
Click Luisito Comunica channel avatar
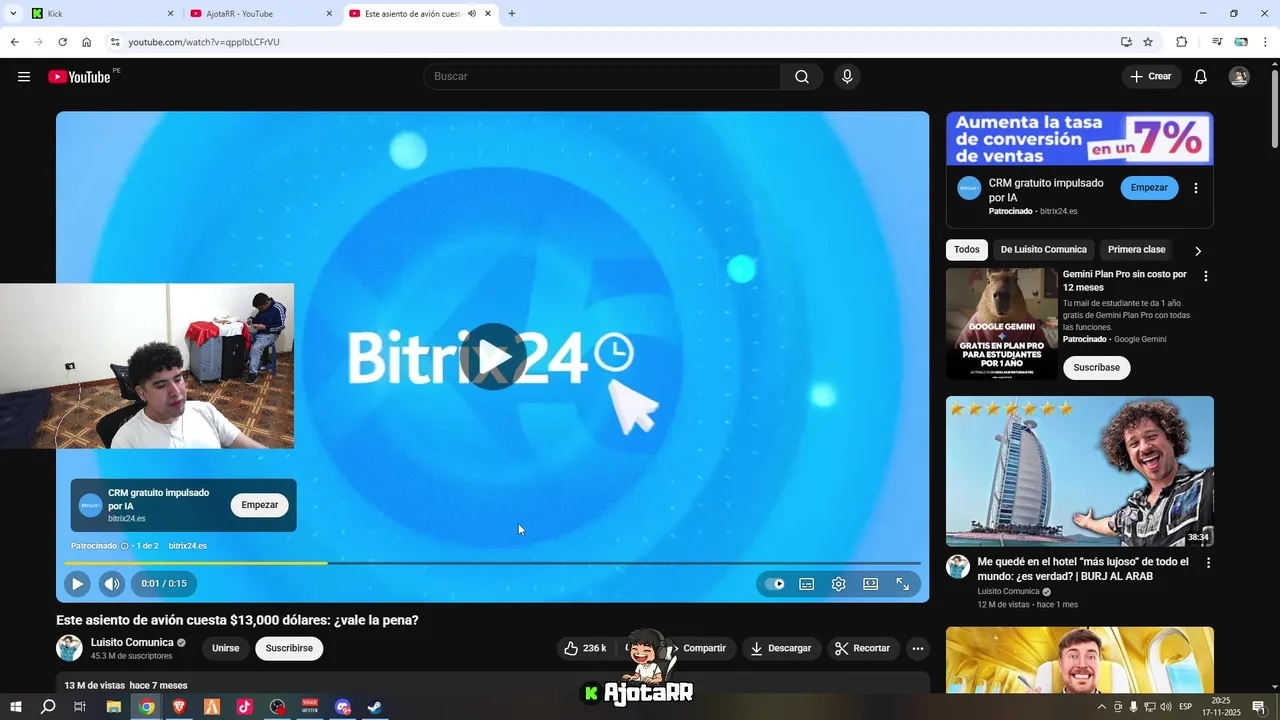(69, 648)
